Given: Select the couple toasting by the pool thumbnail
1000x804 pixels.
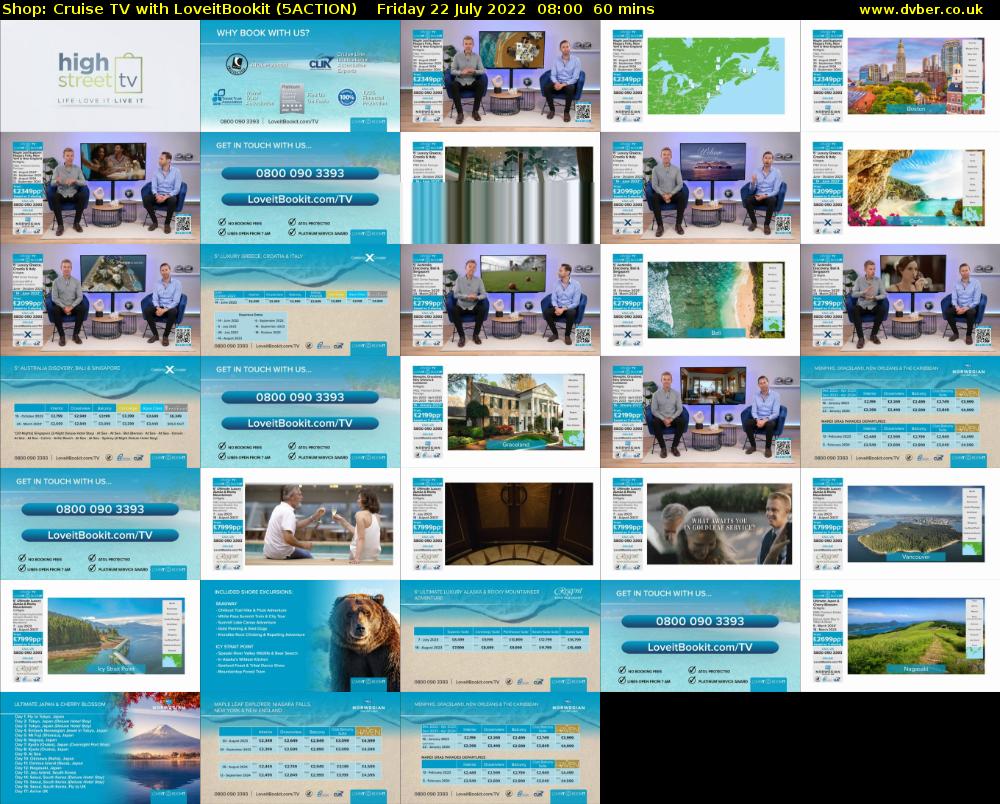Looking at the screenshot, I should click(300, 524).
